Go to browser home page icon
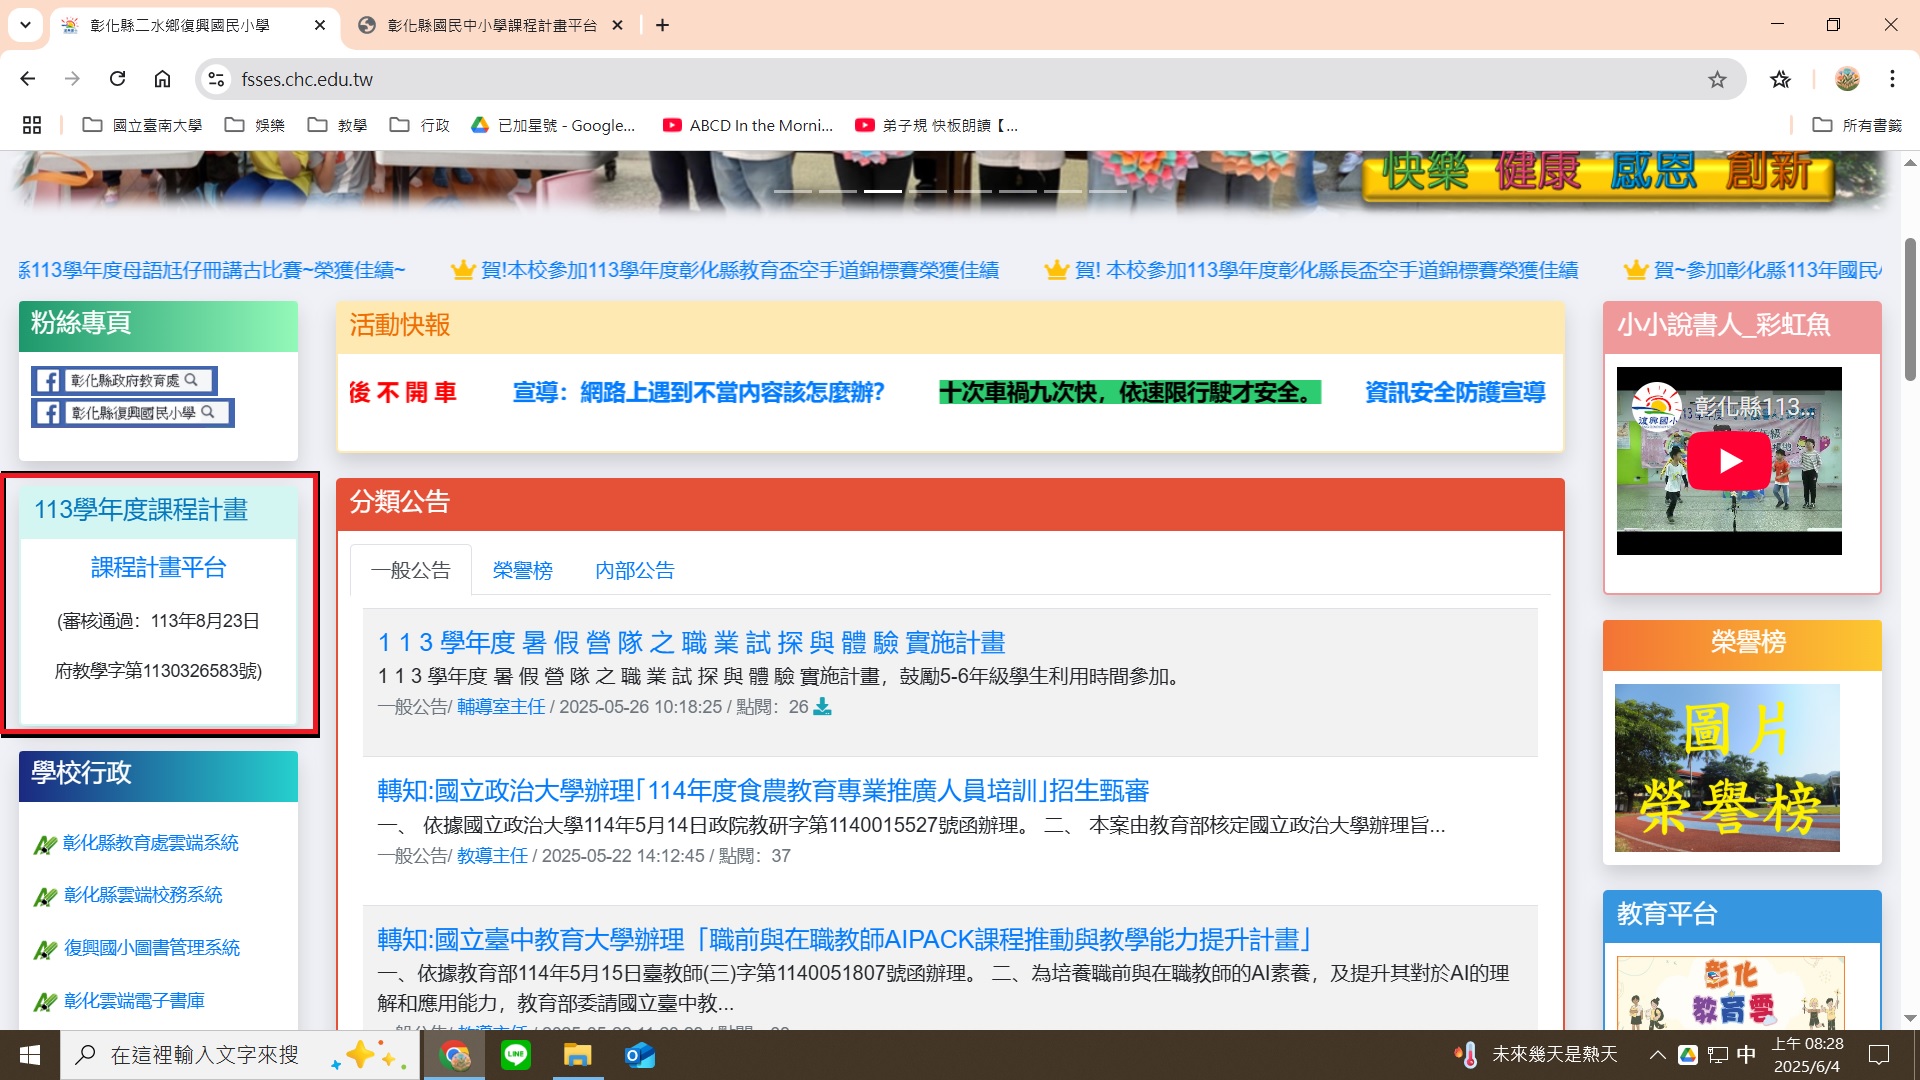This screenshot has width=1920, height=1080. click(x=162, y=79)
